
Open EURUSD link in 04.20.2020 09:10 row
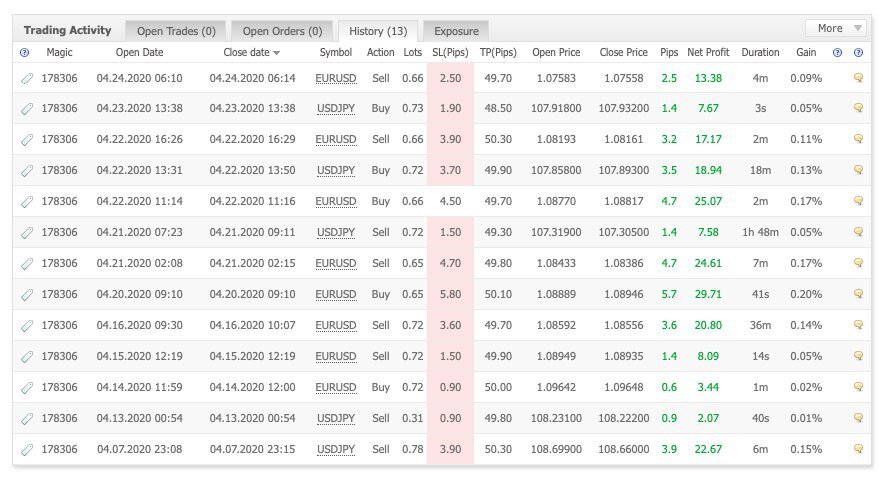[x=335, y=294]
